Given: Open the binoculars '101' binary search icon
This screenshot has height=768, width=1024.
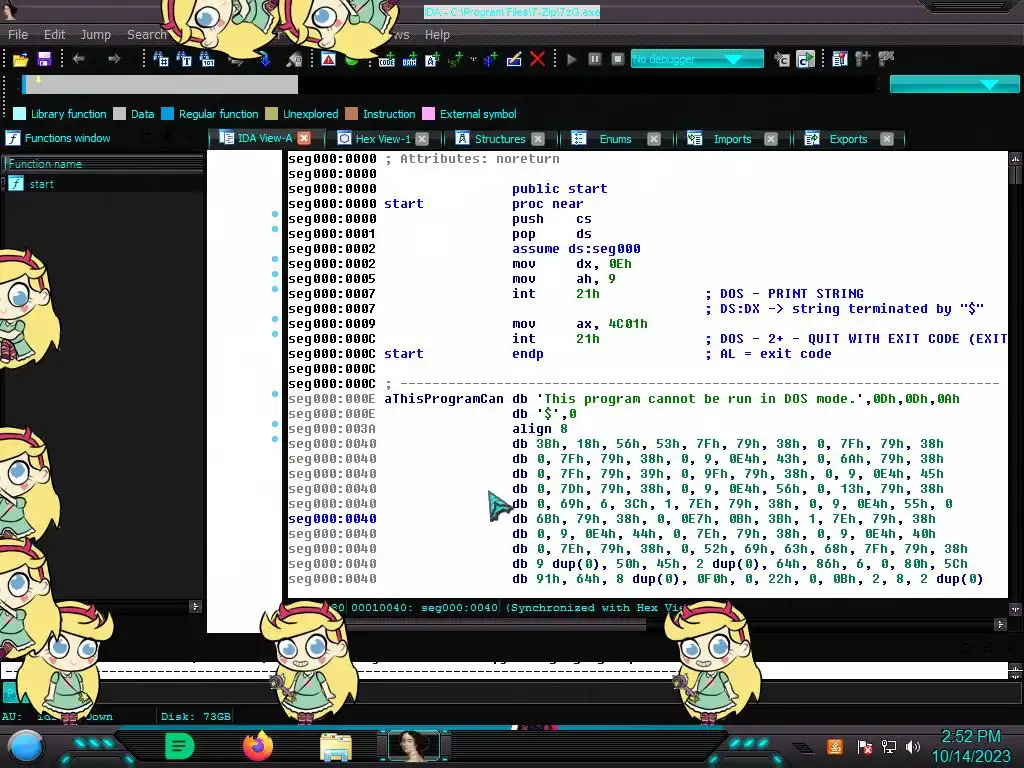Looking at the screenshot, I should 207,59.
